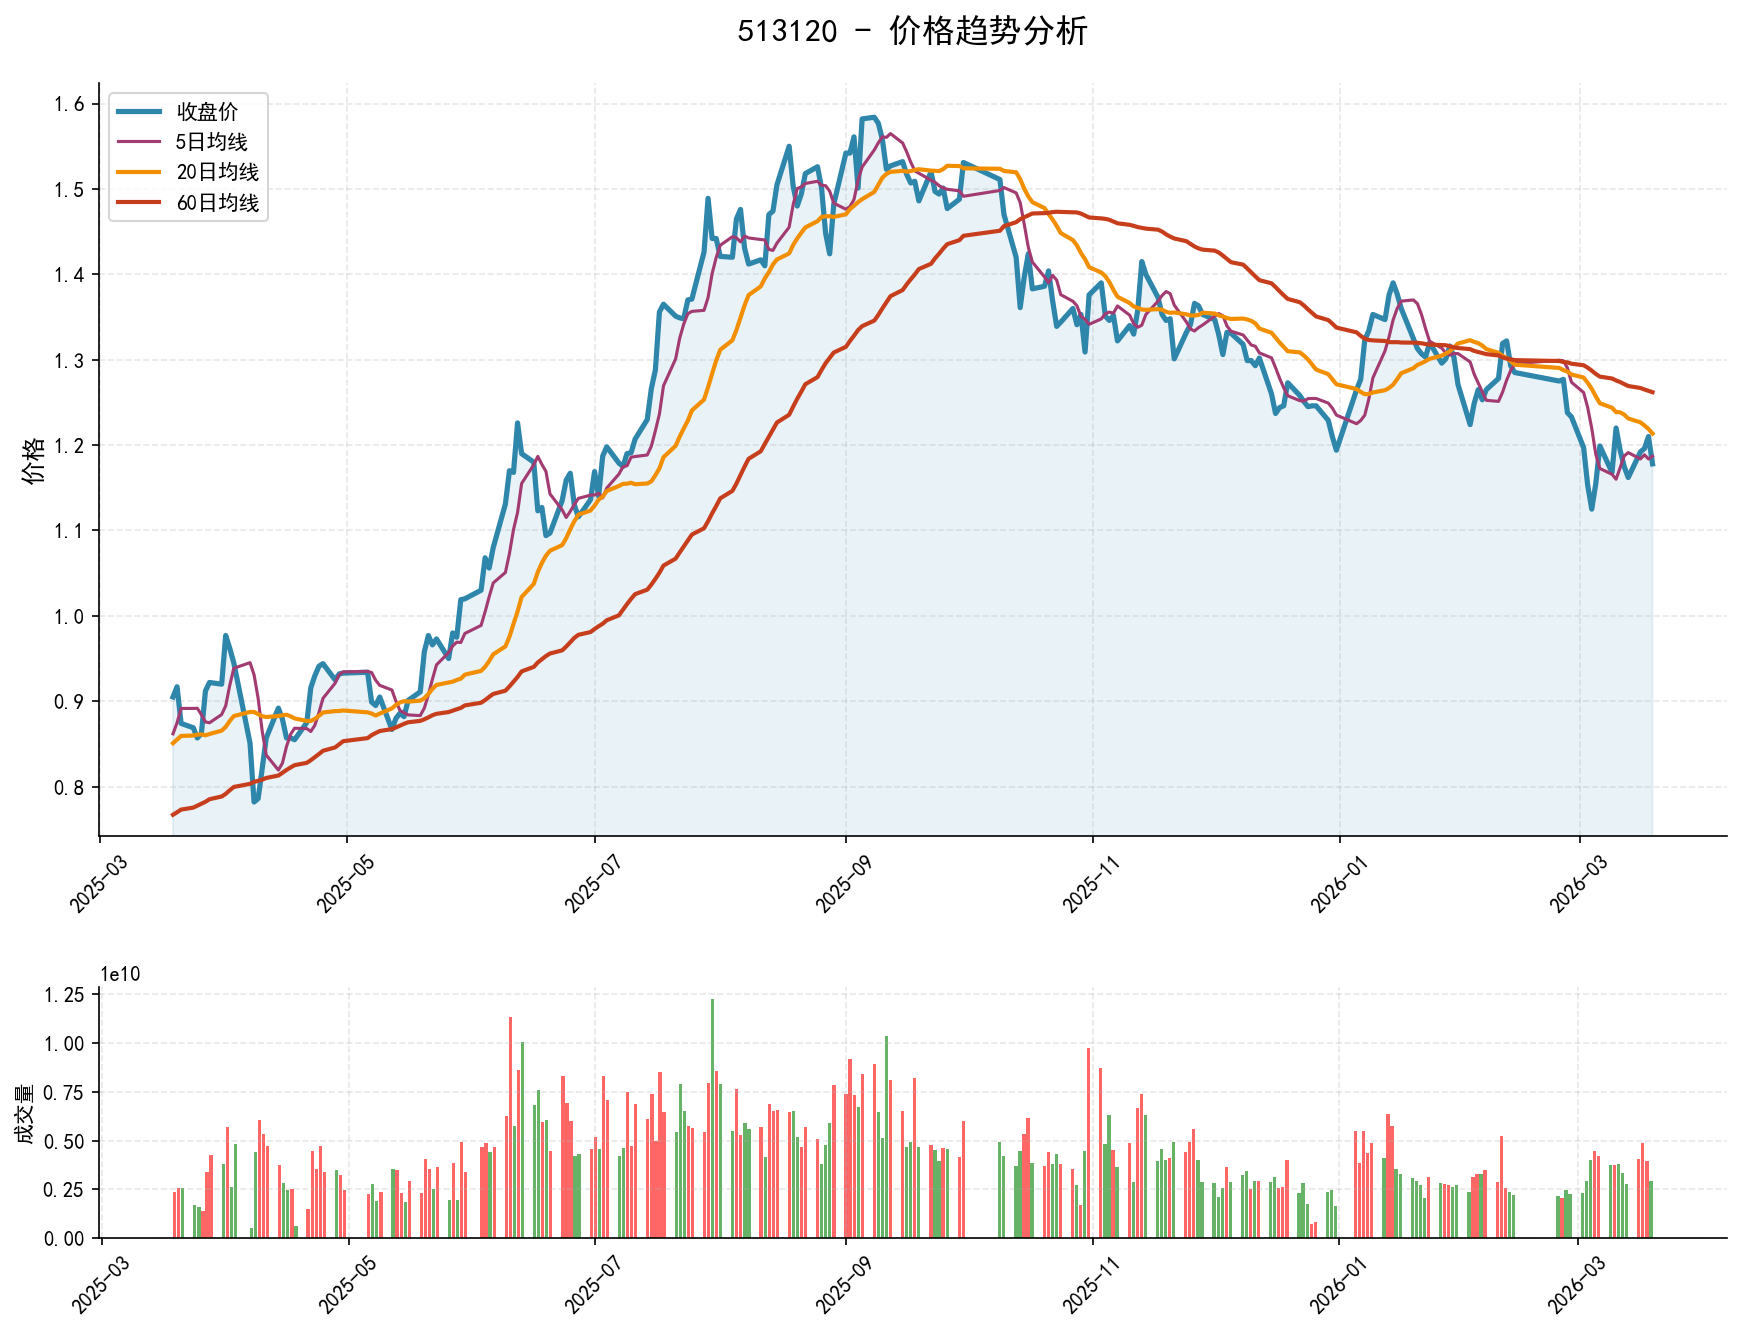This screenshot has height=1332, width=1741.
Task: Click the 收盘价 legend entry label
Action: pos(207,111)
